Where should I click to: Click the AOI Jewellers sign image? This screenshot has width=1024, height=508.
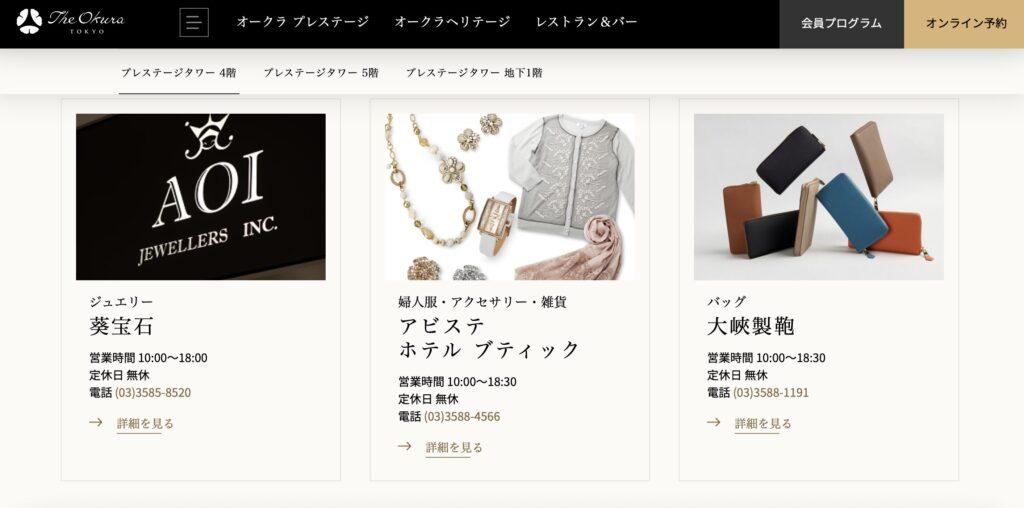200,197
